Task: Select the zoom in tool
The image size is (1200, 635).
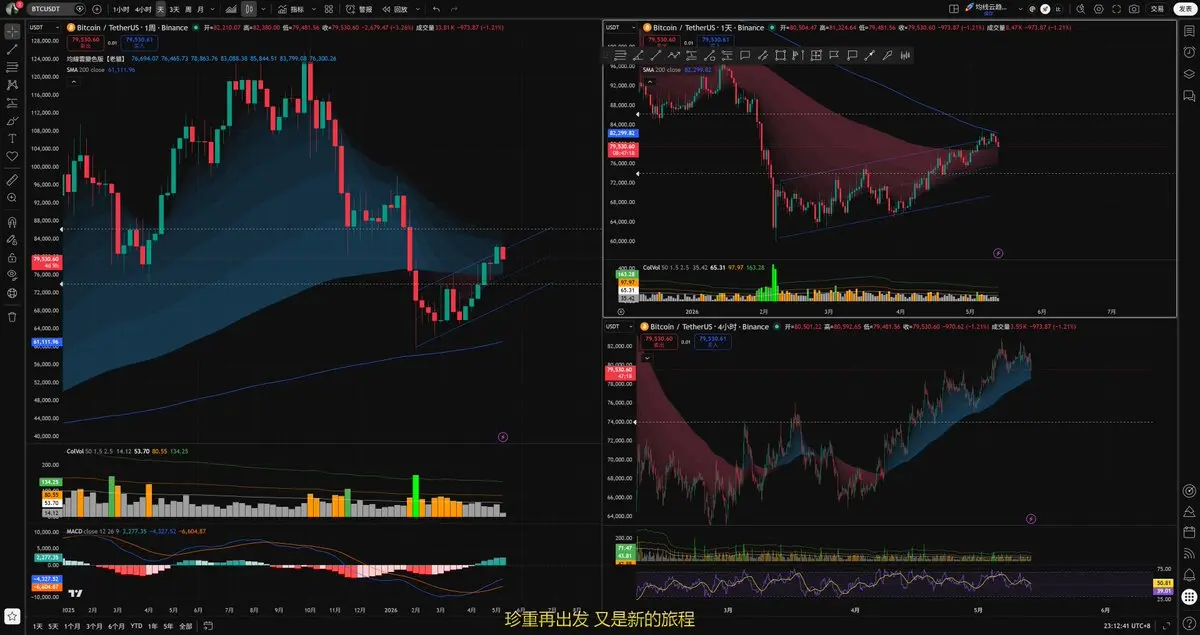Action: click(x=12, y=199)
